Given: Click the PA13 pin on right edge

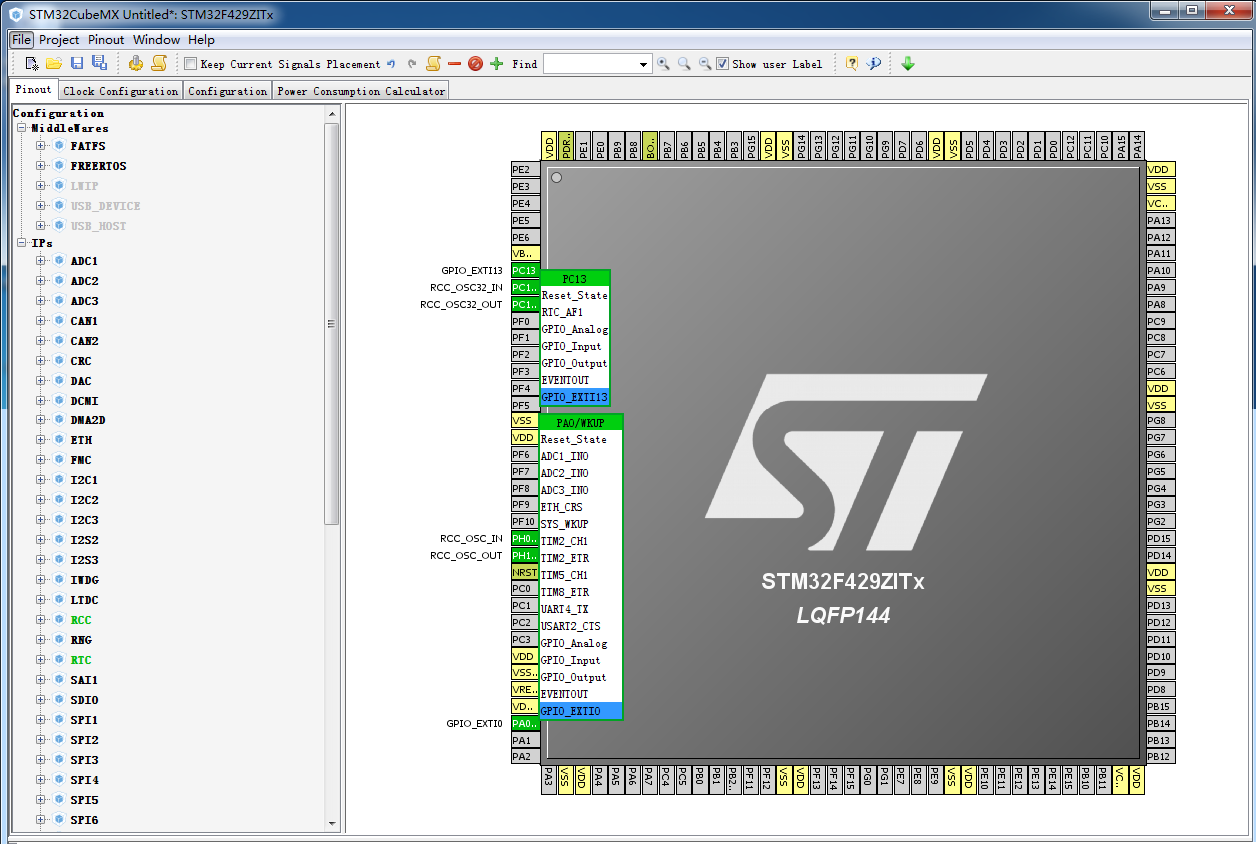Looking at the screenshot, I should (x=1160, y=220).
